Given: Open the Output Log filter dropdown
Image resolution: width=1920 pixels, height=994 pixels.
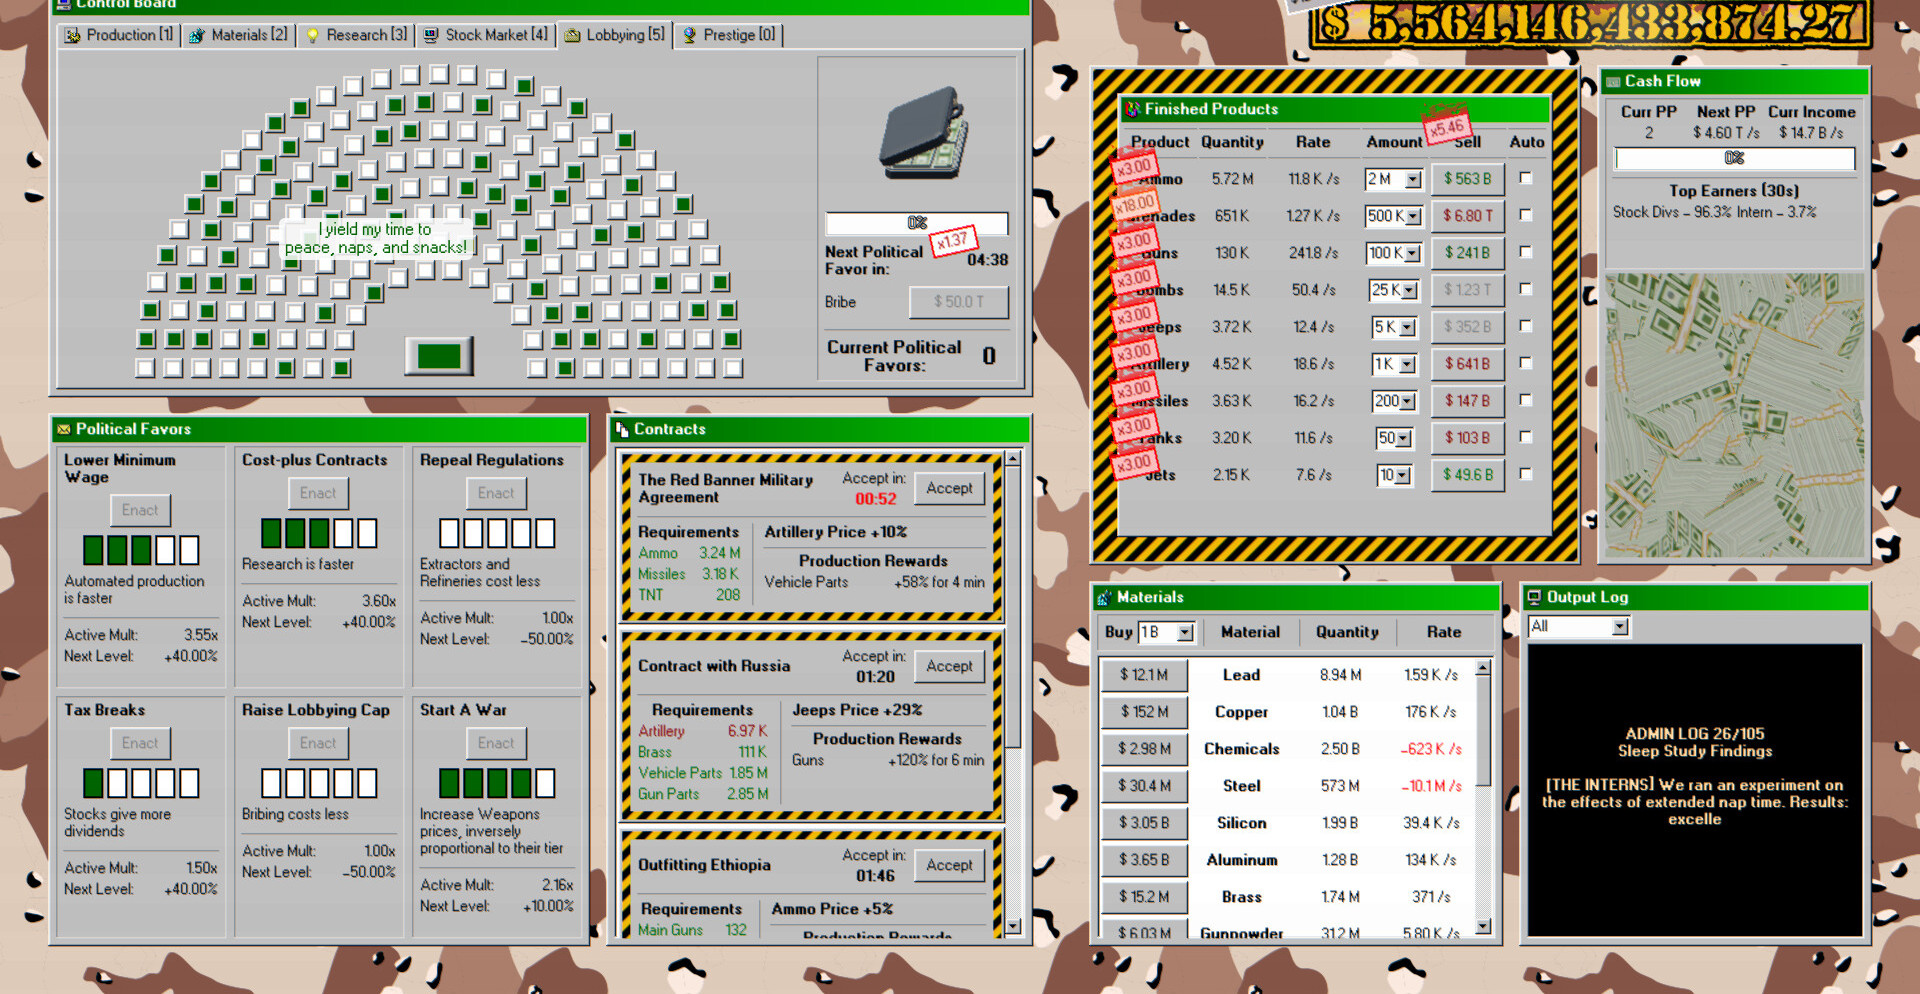Looking at the screenshot, I should tap(1619, 626).
